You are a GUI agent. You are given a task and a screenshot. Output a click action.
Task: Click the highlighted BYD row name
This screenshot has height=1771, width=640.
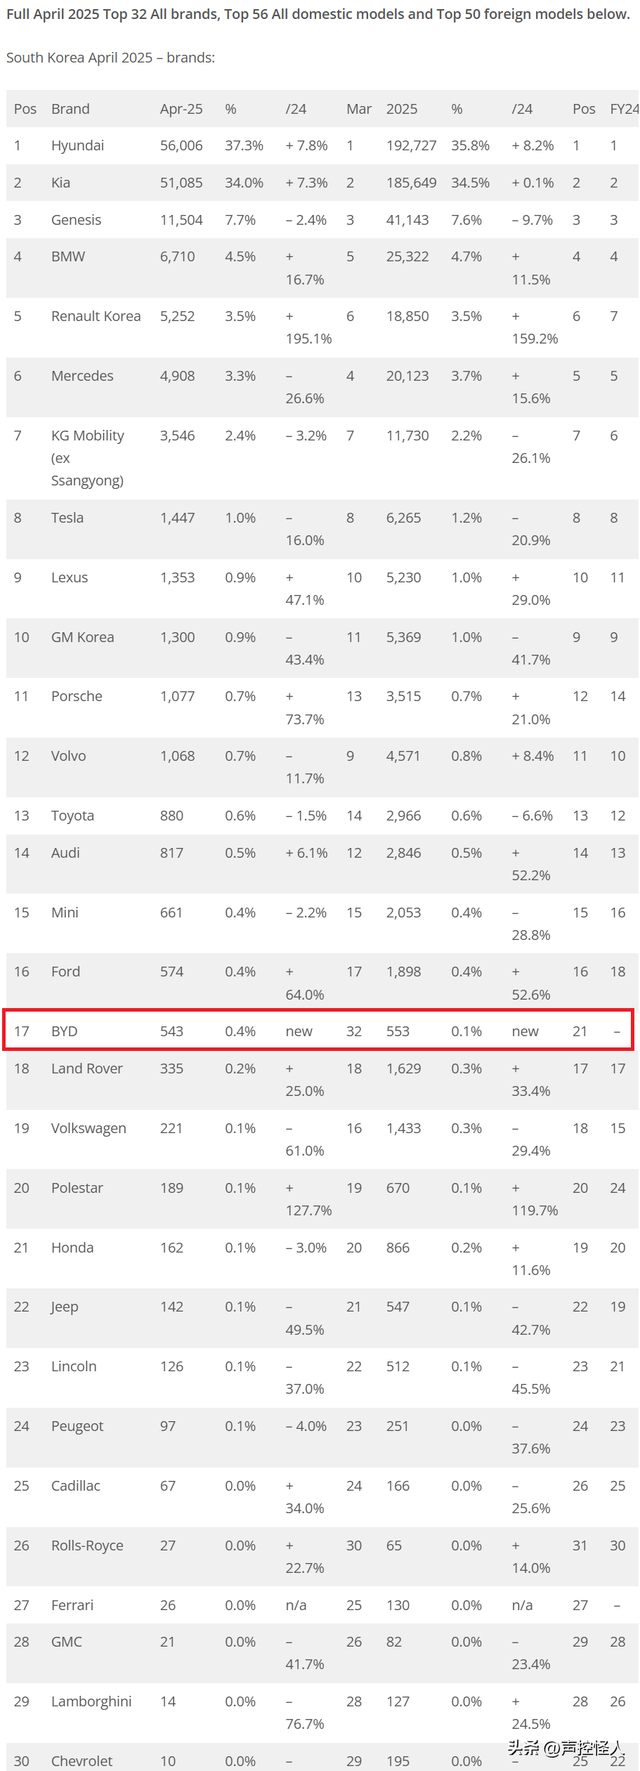64,1031
